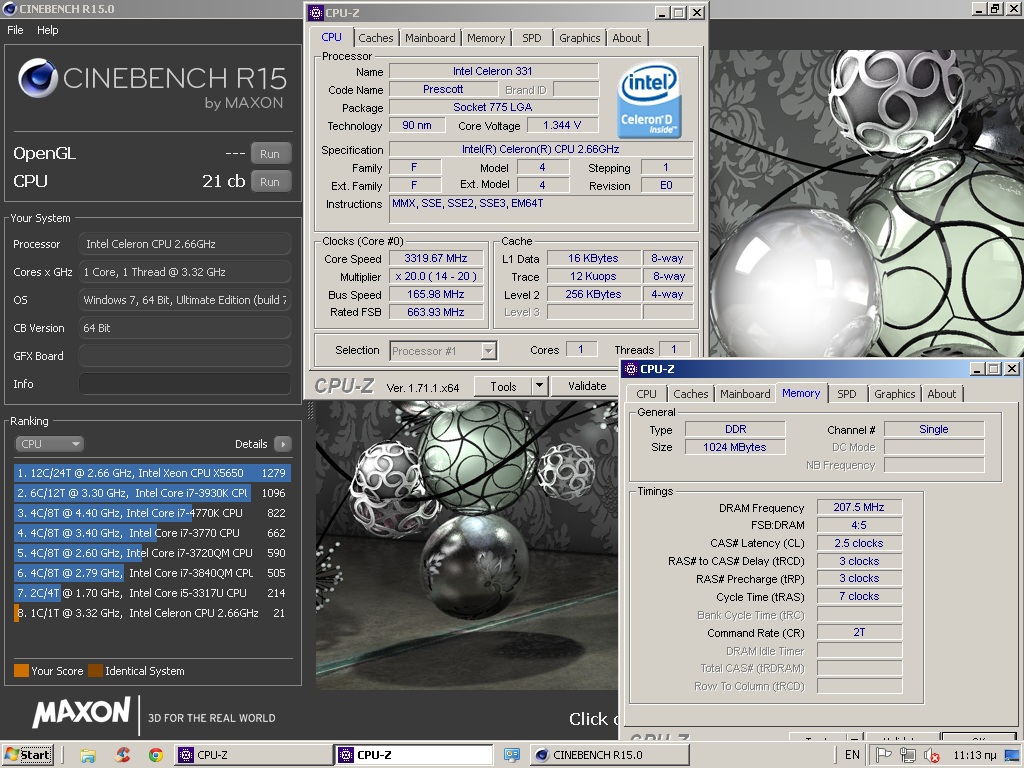Switch to SPD tab in top CPU-Z window

click(532, 38)
